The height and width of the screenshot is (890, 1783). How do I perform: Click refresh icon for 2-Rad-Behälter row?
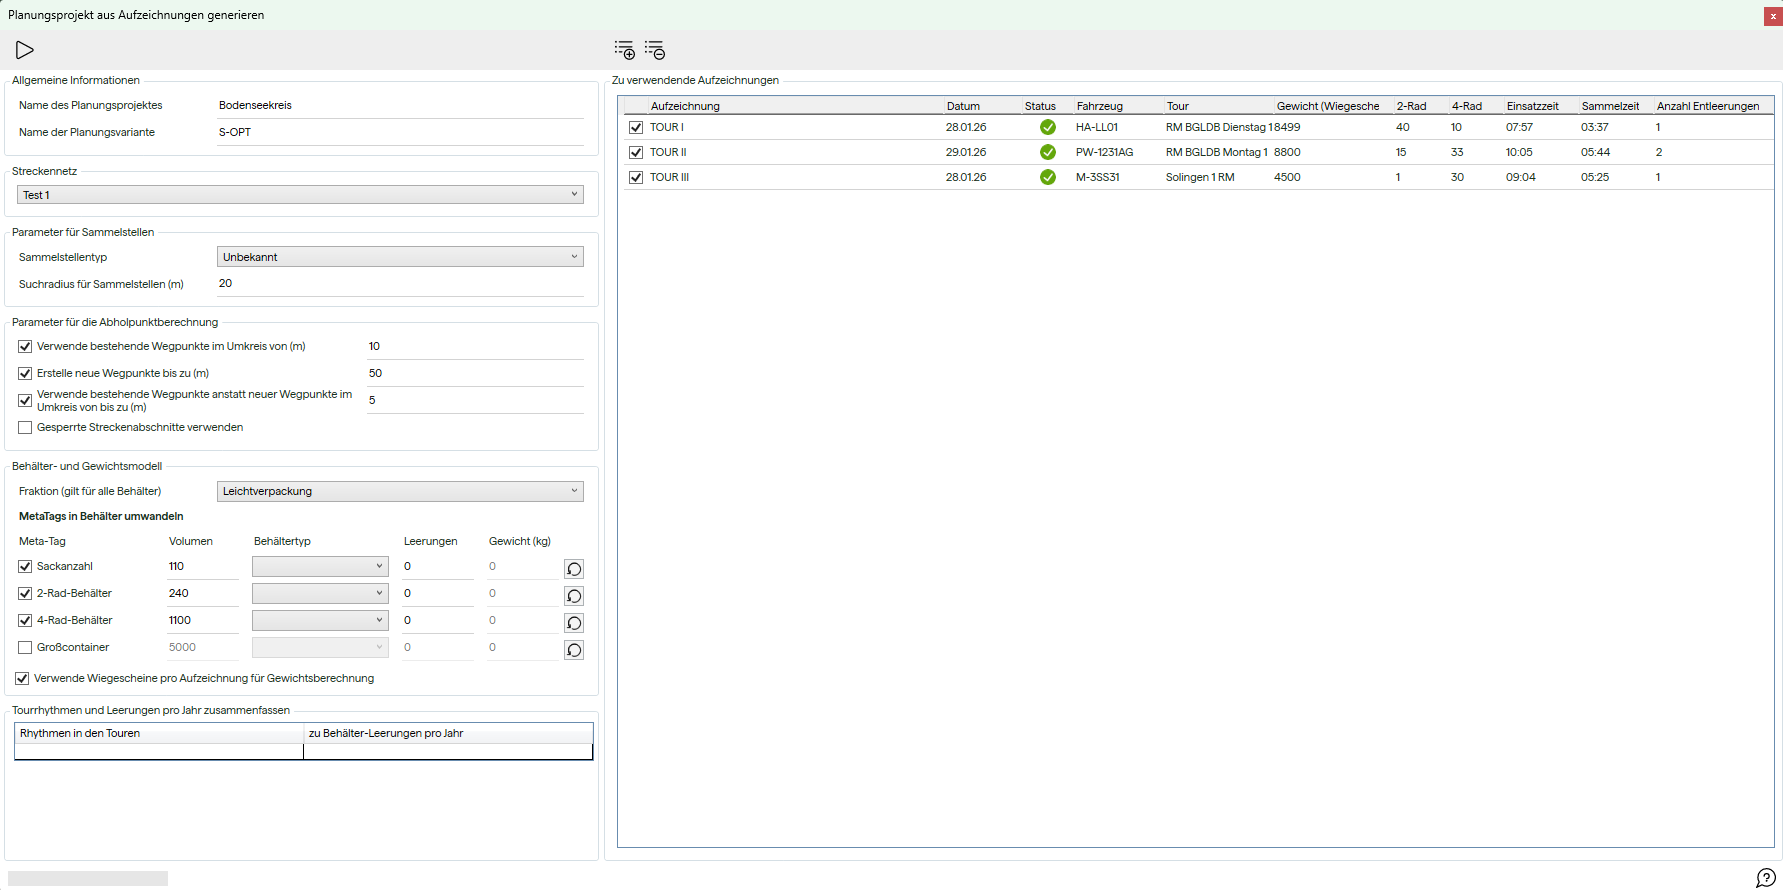574,596
